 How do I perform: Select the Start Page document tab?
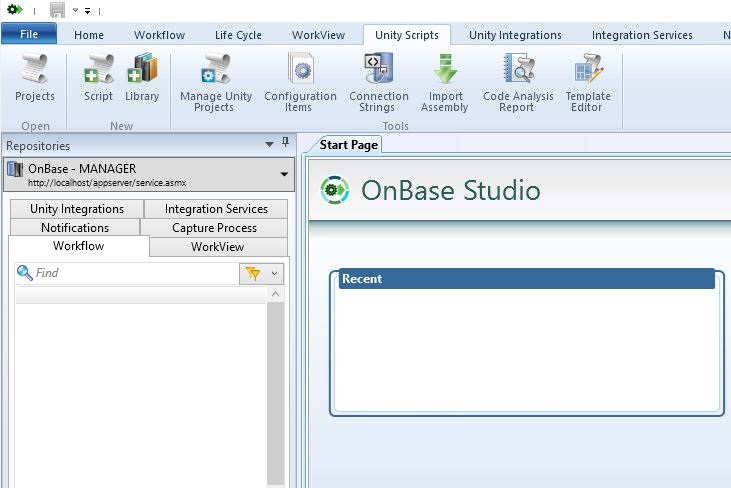click(348, 145)
